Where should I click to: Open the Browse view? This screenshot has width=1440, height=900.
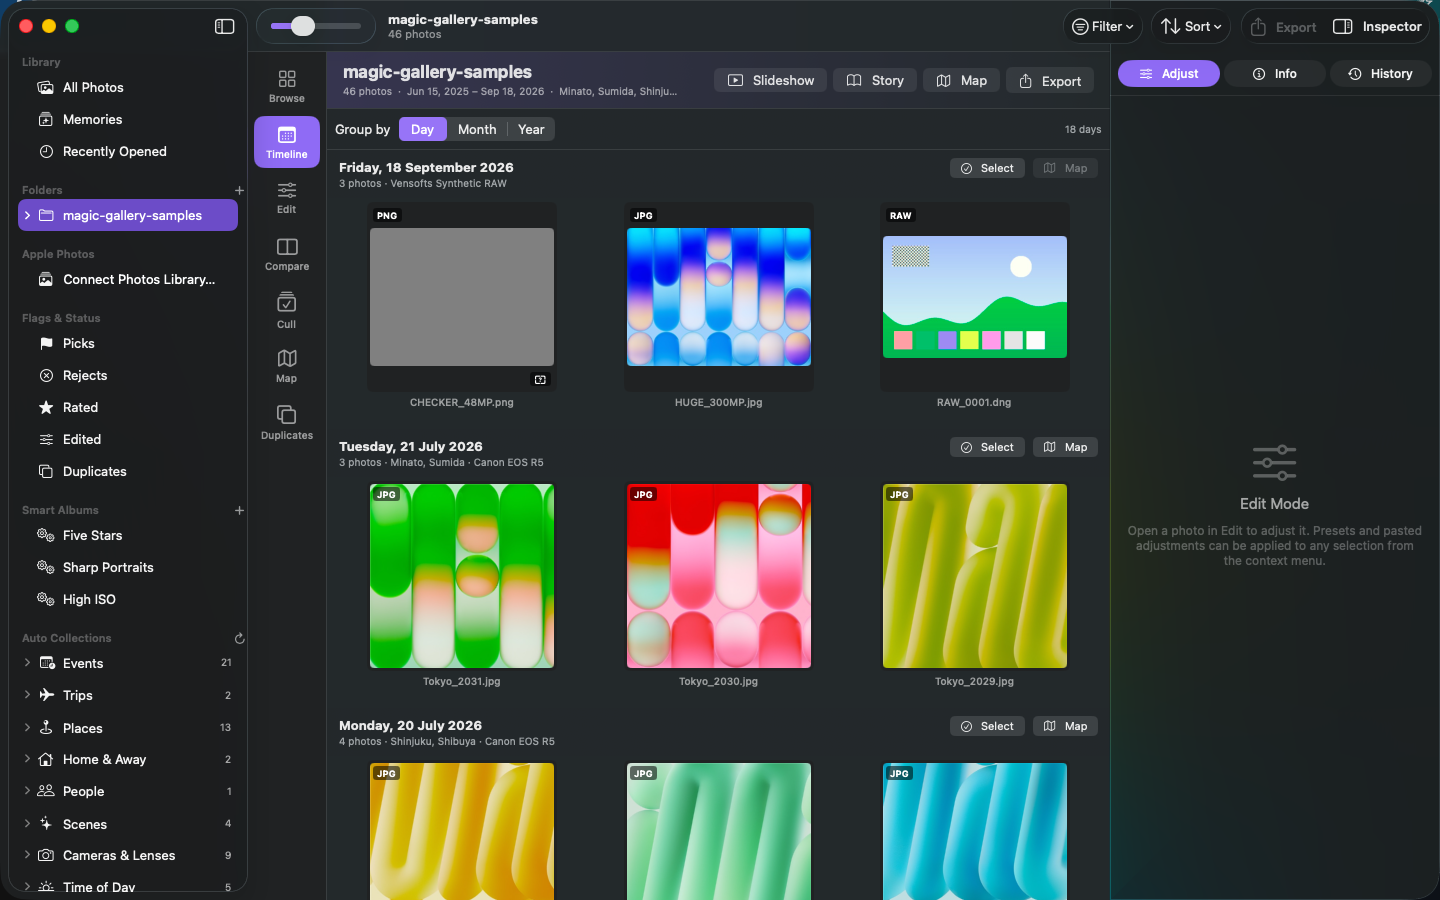(287, 86)
